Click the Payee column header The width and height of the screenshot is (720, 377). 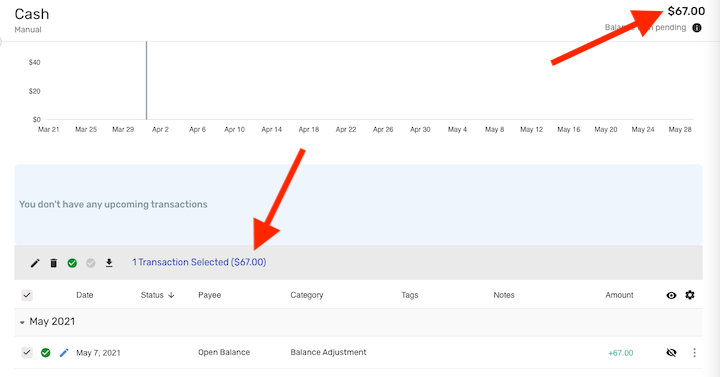(x=209, y=295)
